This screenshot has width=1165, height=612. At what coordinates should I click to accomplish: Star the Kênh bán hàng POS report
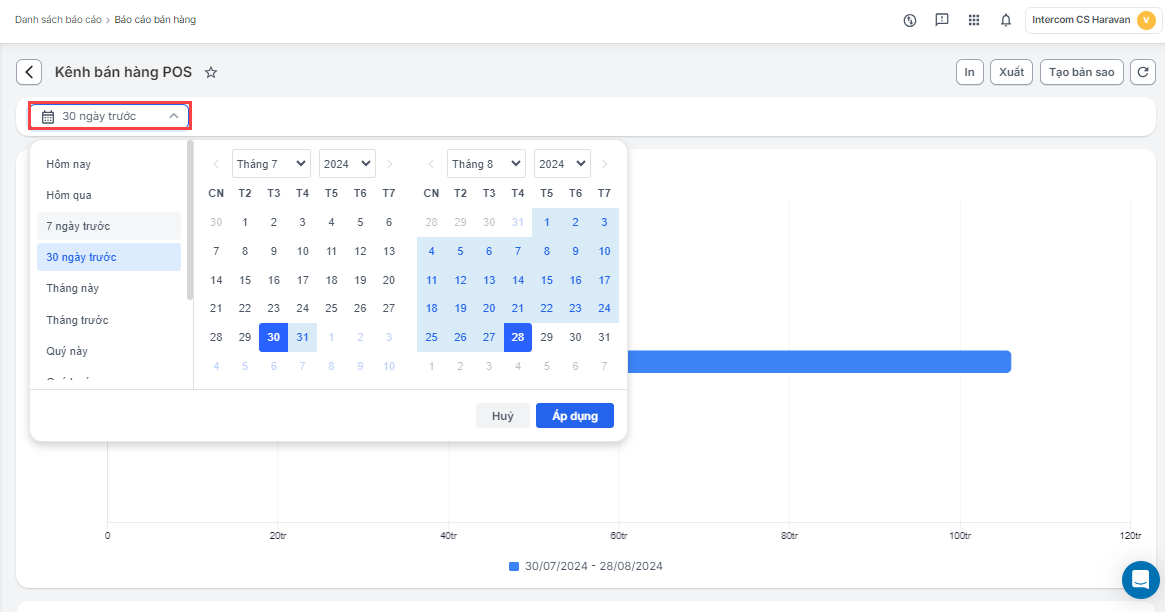pos(211,72)
